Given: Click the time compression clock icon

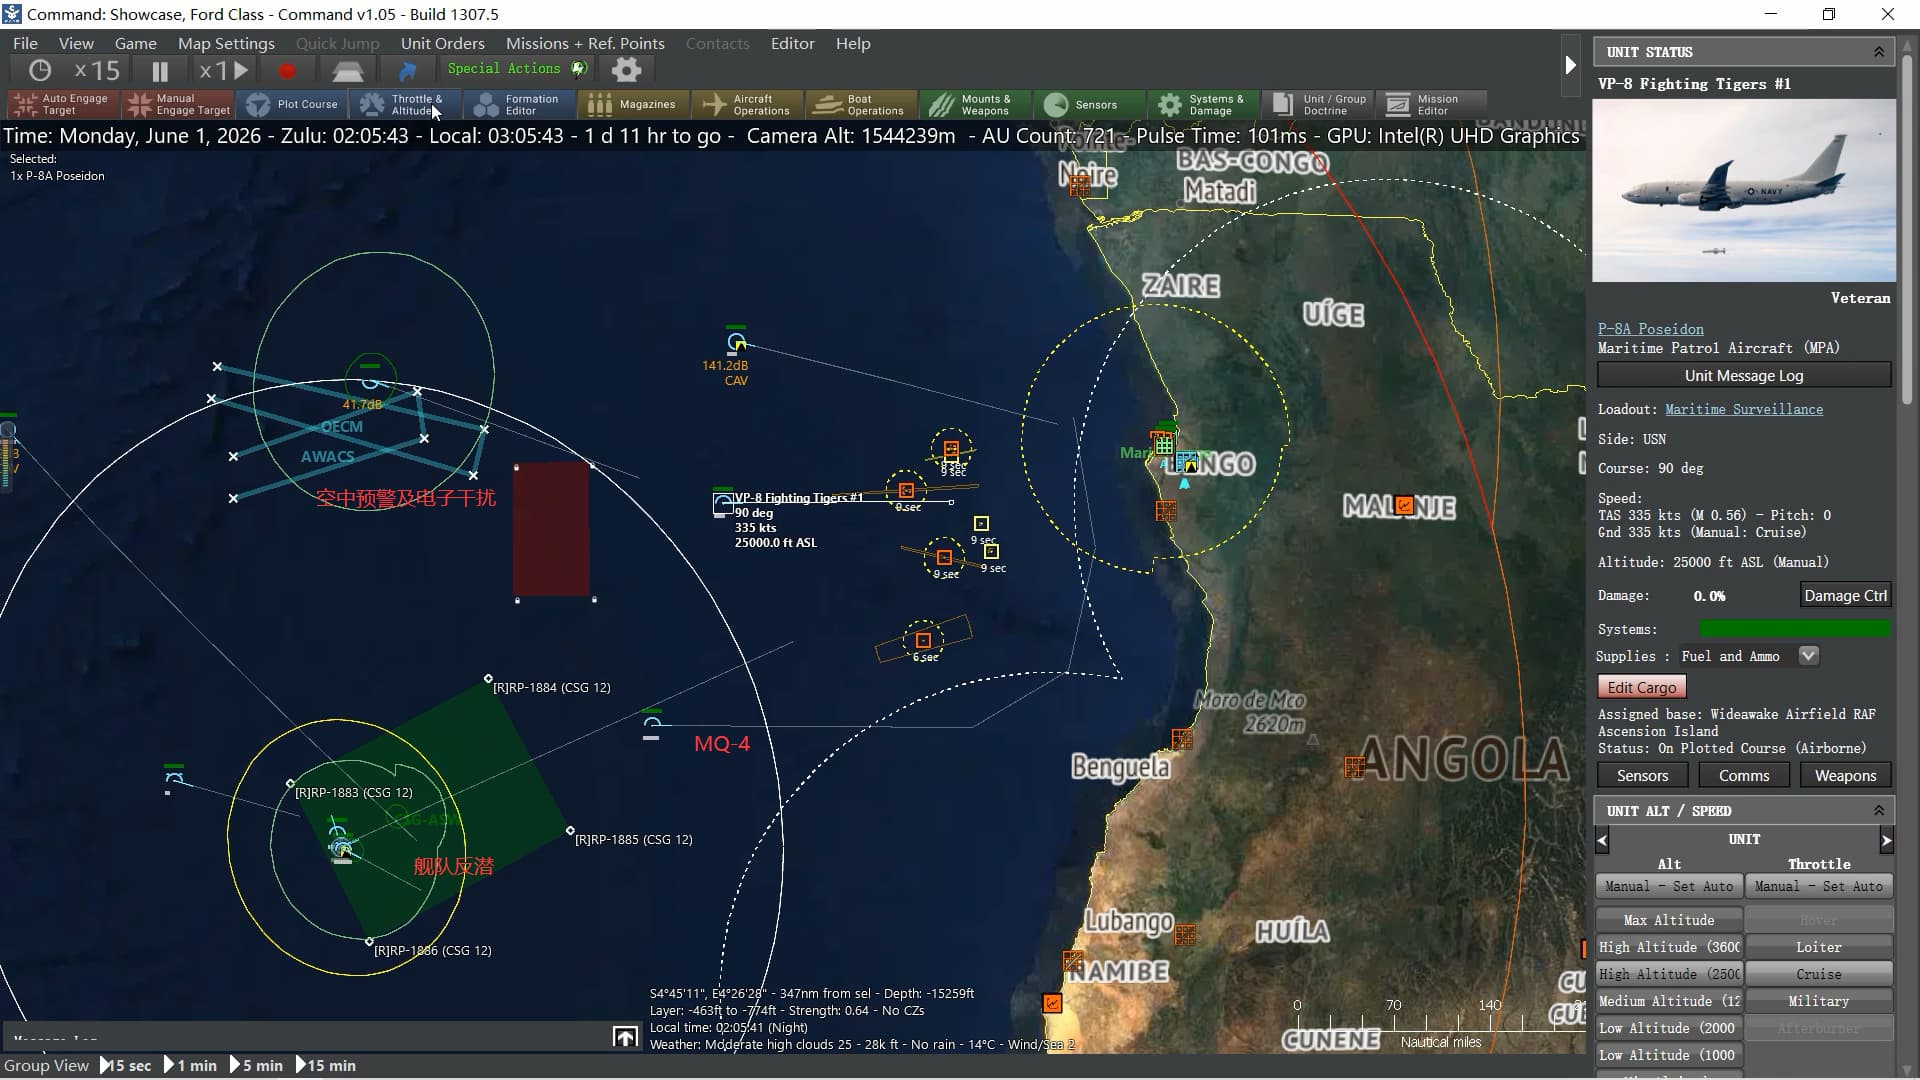Looking at the screenshot, I should (40, 71).
